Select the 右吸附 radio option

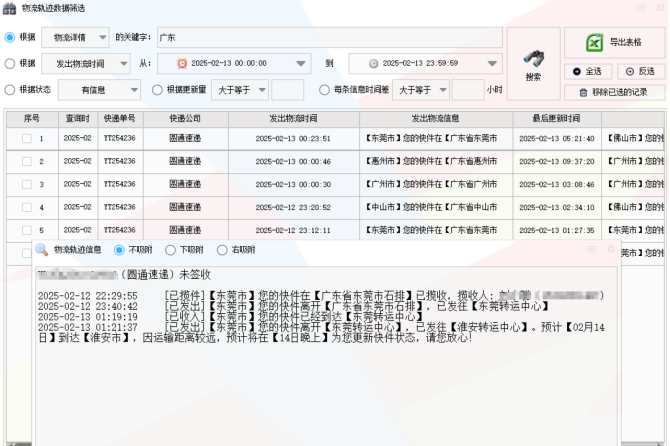[x=222, y=250]
